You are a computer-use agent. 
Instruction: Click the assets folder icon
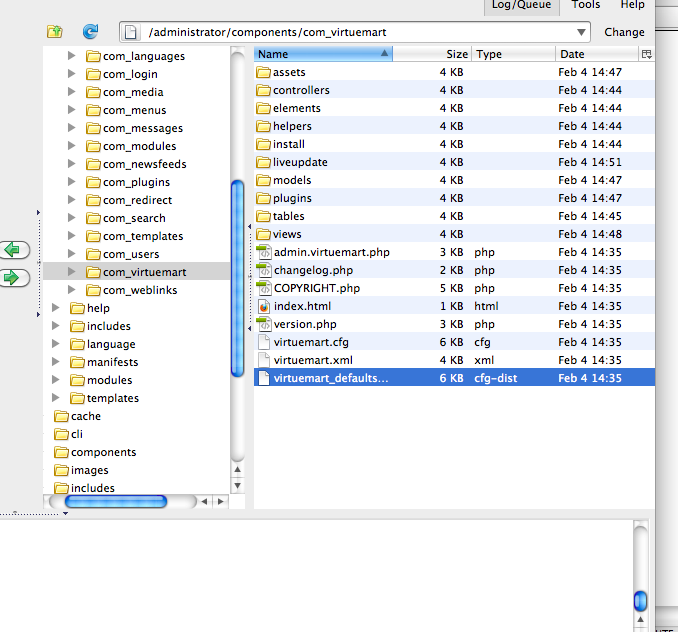pyautogui.click(x=263, y=72)
